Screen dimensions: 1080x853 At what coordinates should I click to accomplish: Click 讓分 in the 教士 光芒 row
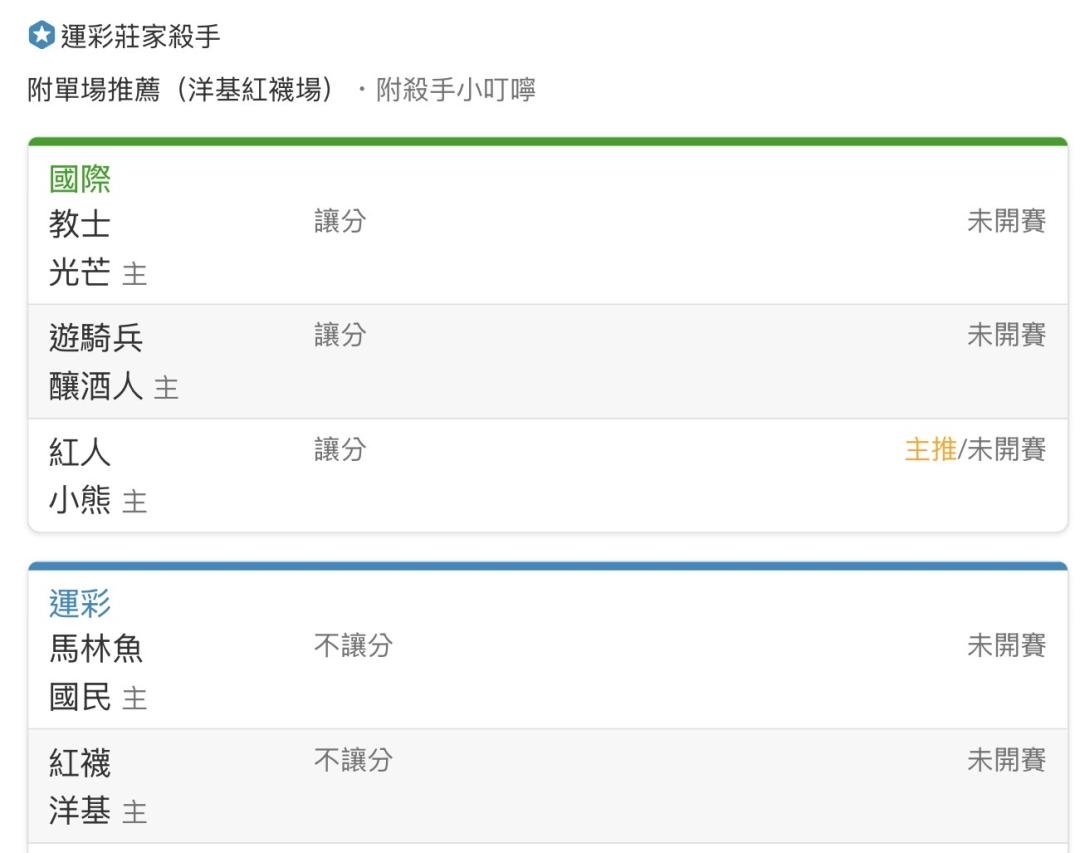coord(340,221)
